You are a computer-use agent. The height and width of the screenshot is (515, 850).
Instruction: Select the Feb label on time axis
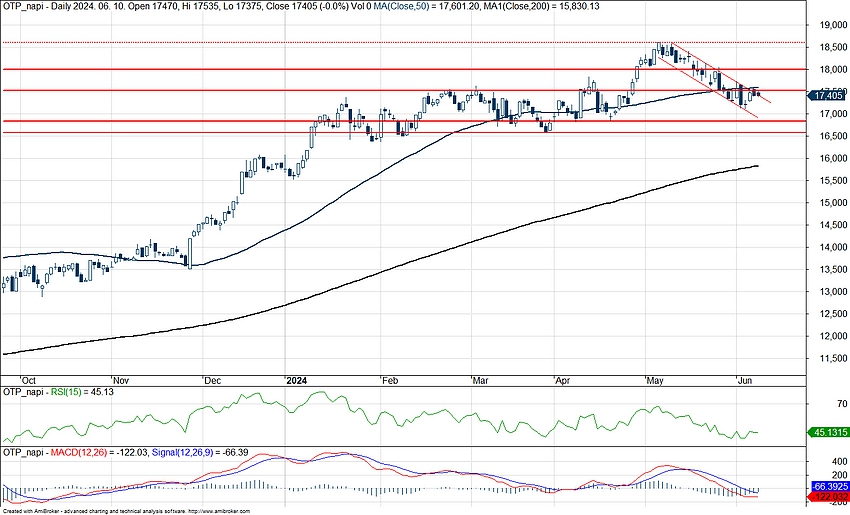tap(390, 381)
